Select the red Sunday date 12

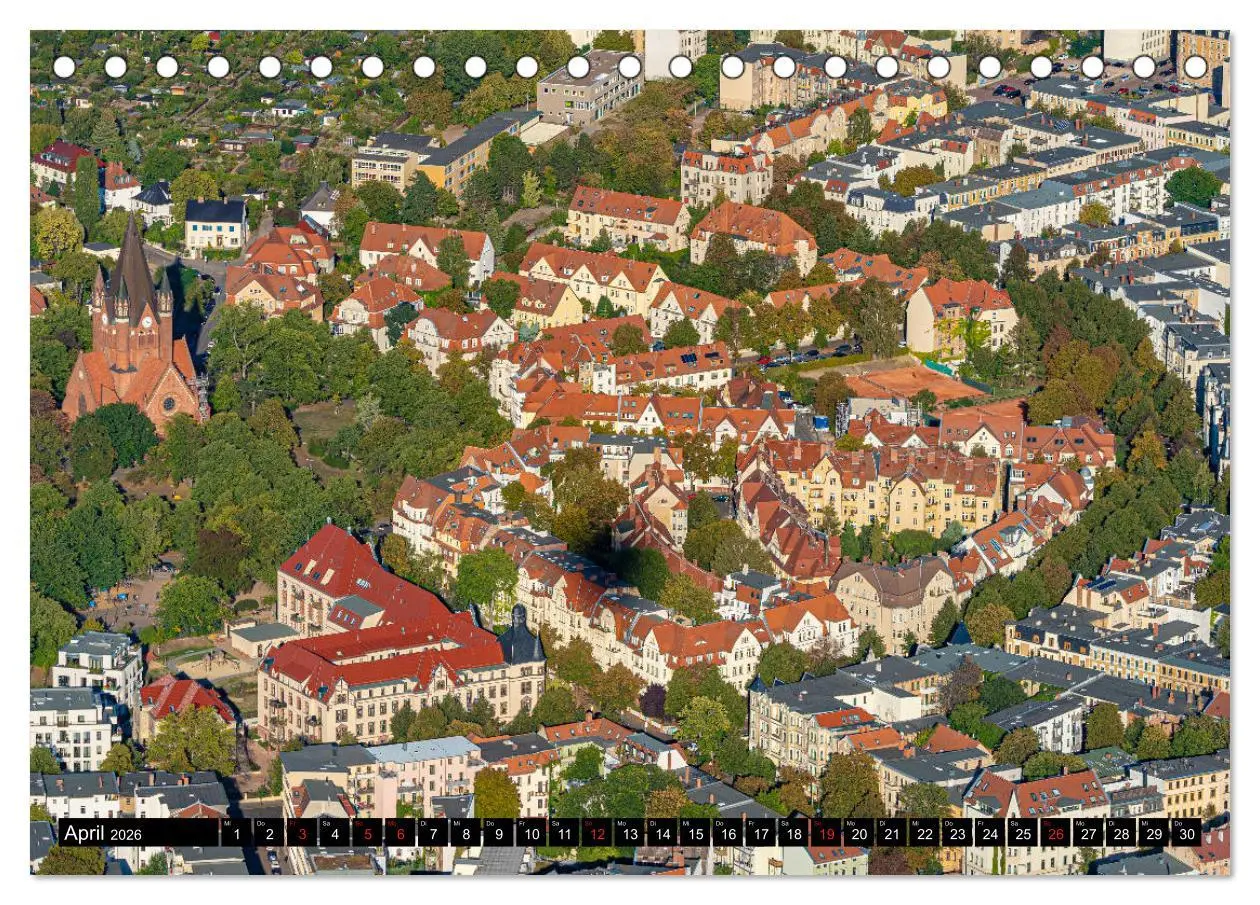click(597, 833)
